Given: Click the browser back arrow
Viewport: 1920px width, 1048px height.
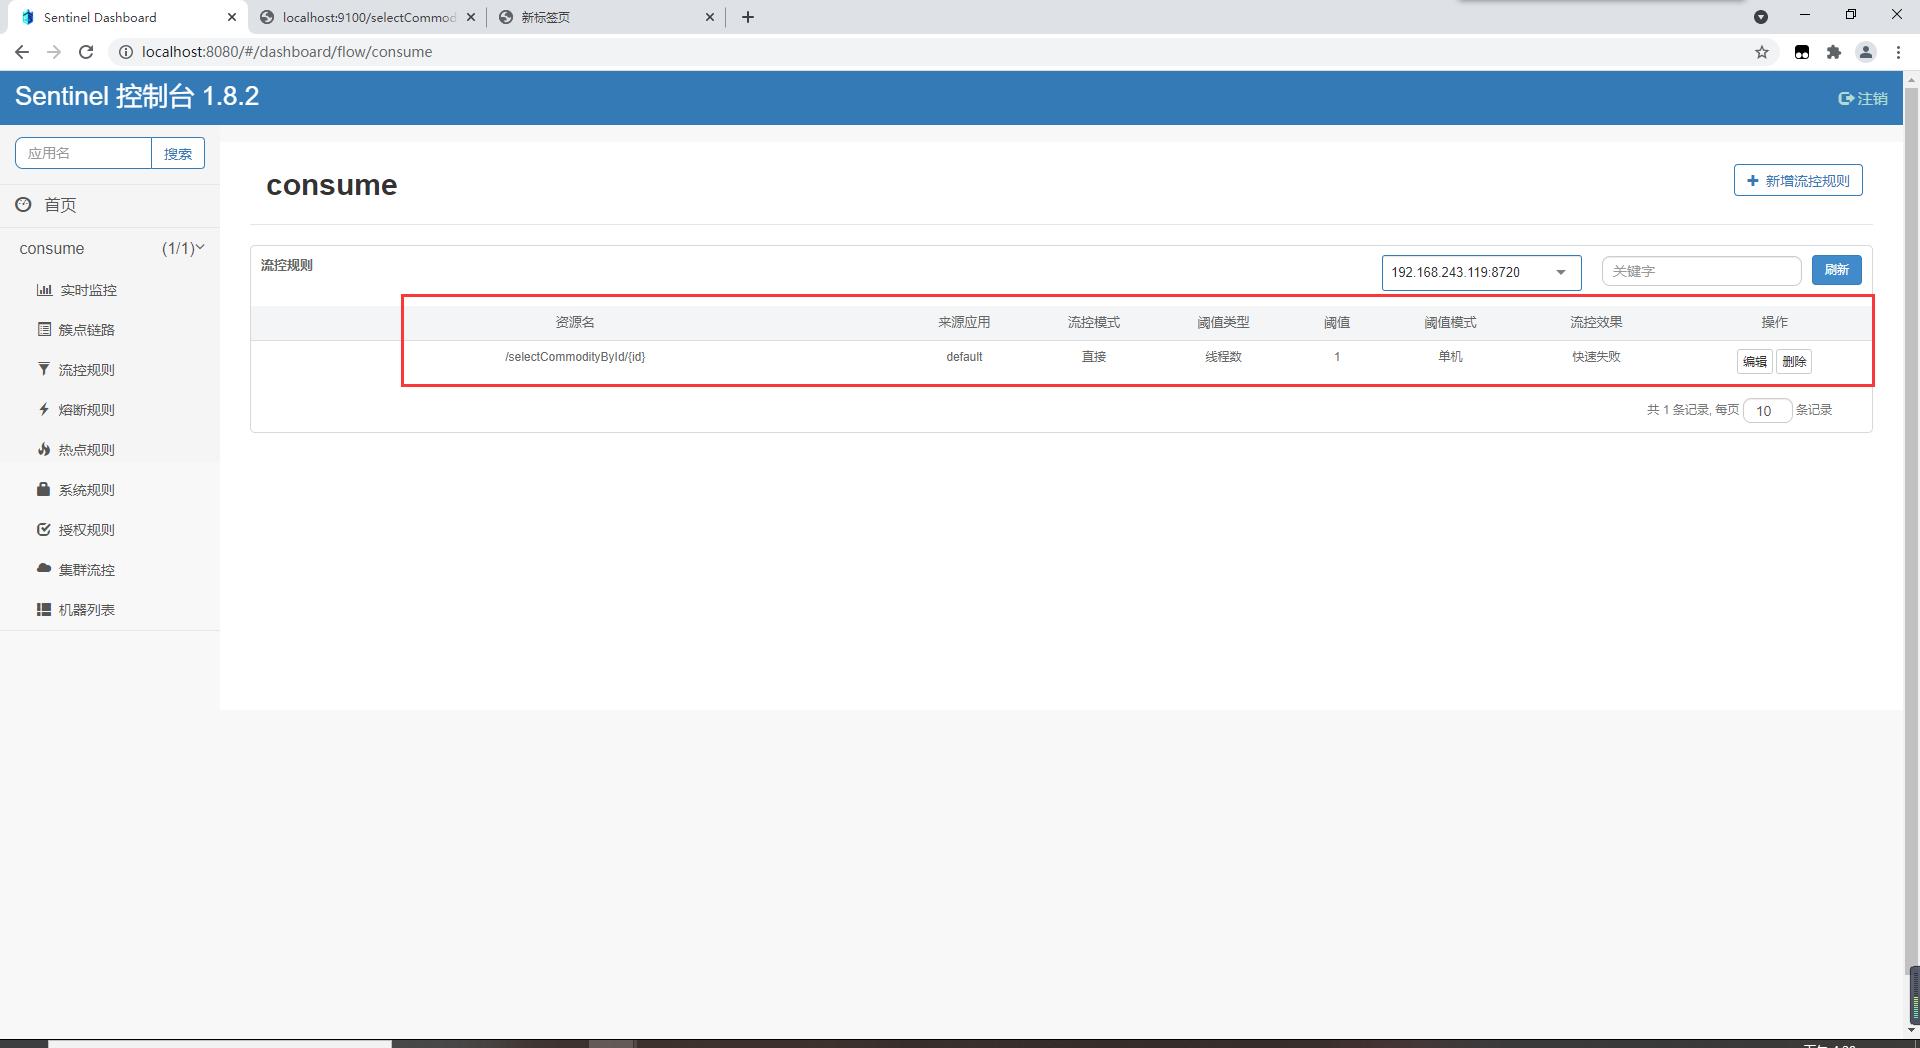Looking at the screenshot, I should [22, 52].
